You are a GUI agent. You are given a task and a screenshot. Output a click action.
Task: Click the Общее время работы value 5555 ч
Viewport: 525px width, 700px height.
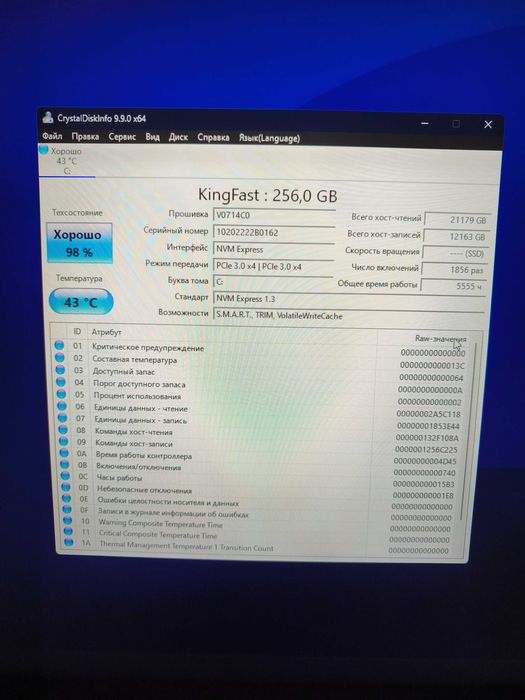click(x=453, y=286)
